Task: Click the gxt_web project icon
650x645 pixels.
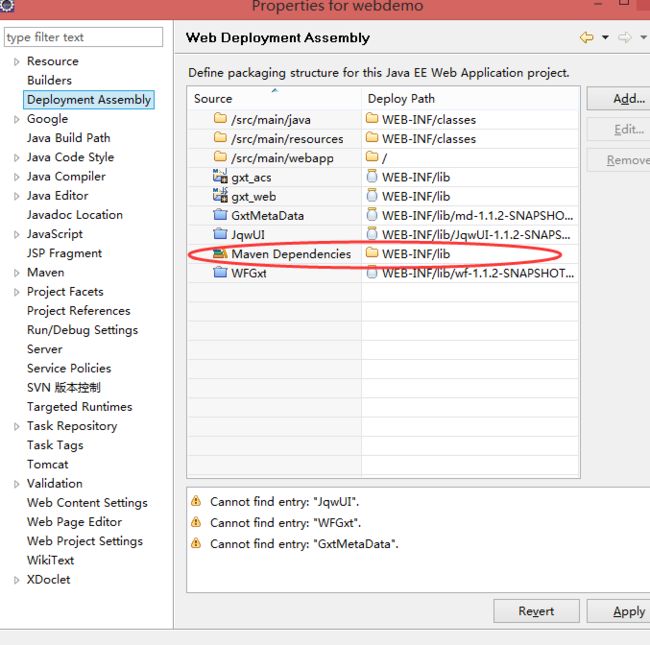Action: coord(221,196)
